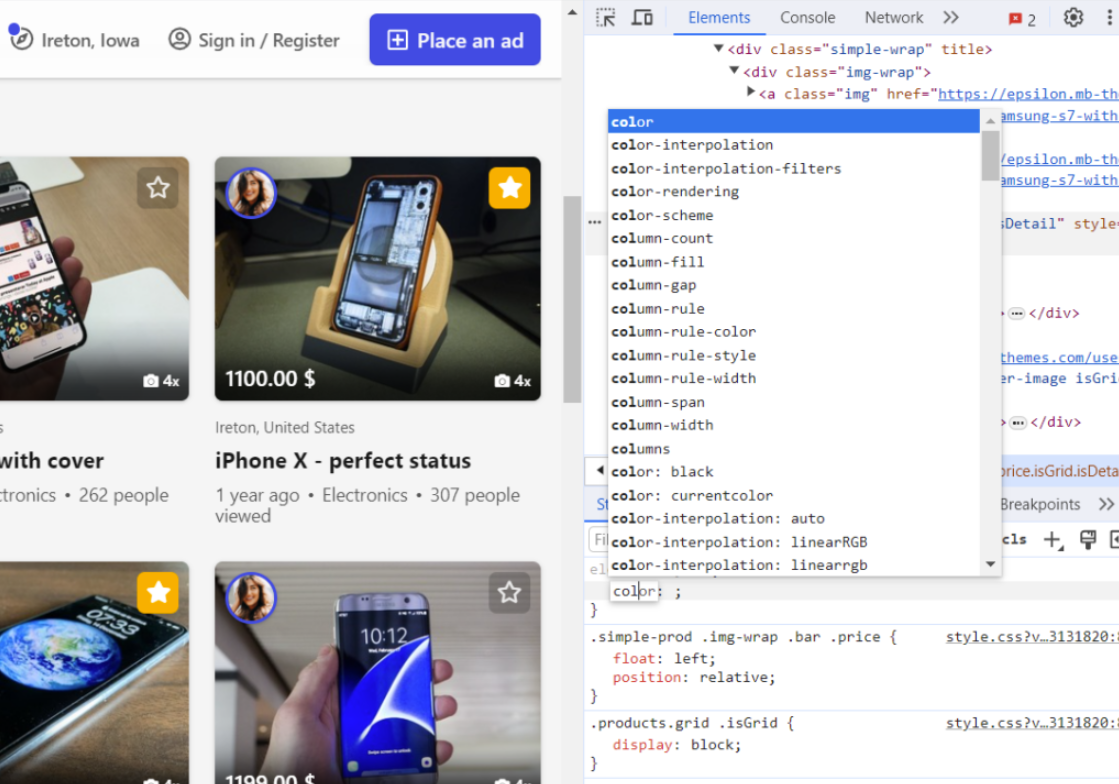Open DevTools settings gear
The height and width of the screenshot is (784, 1119).
point(1073,17)
